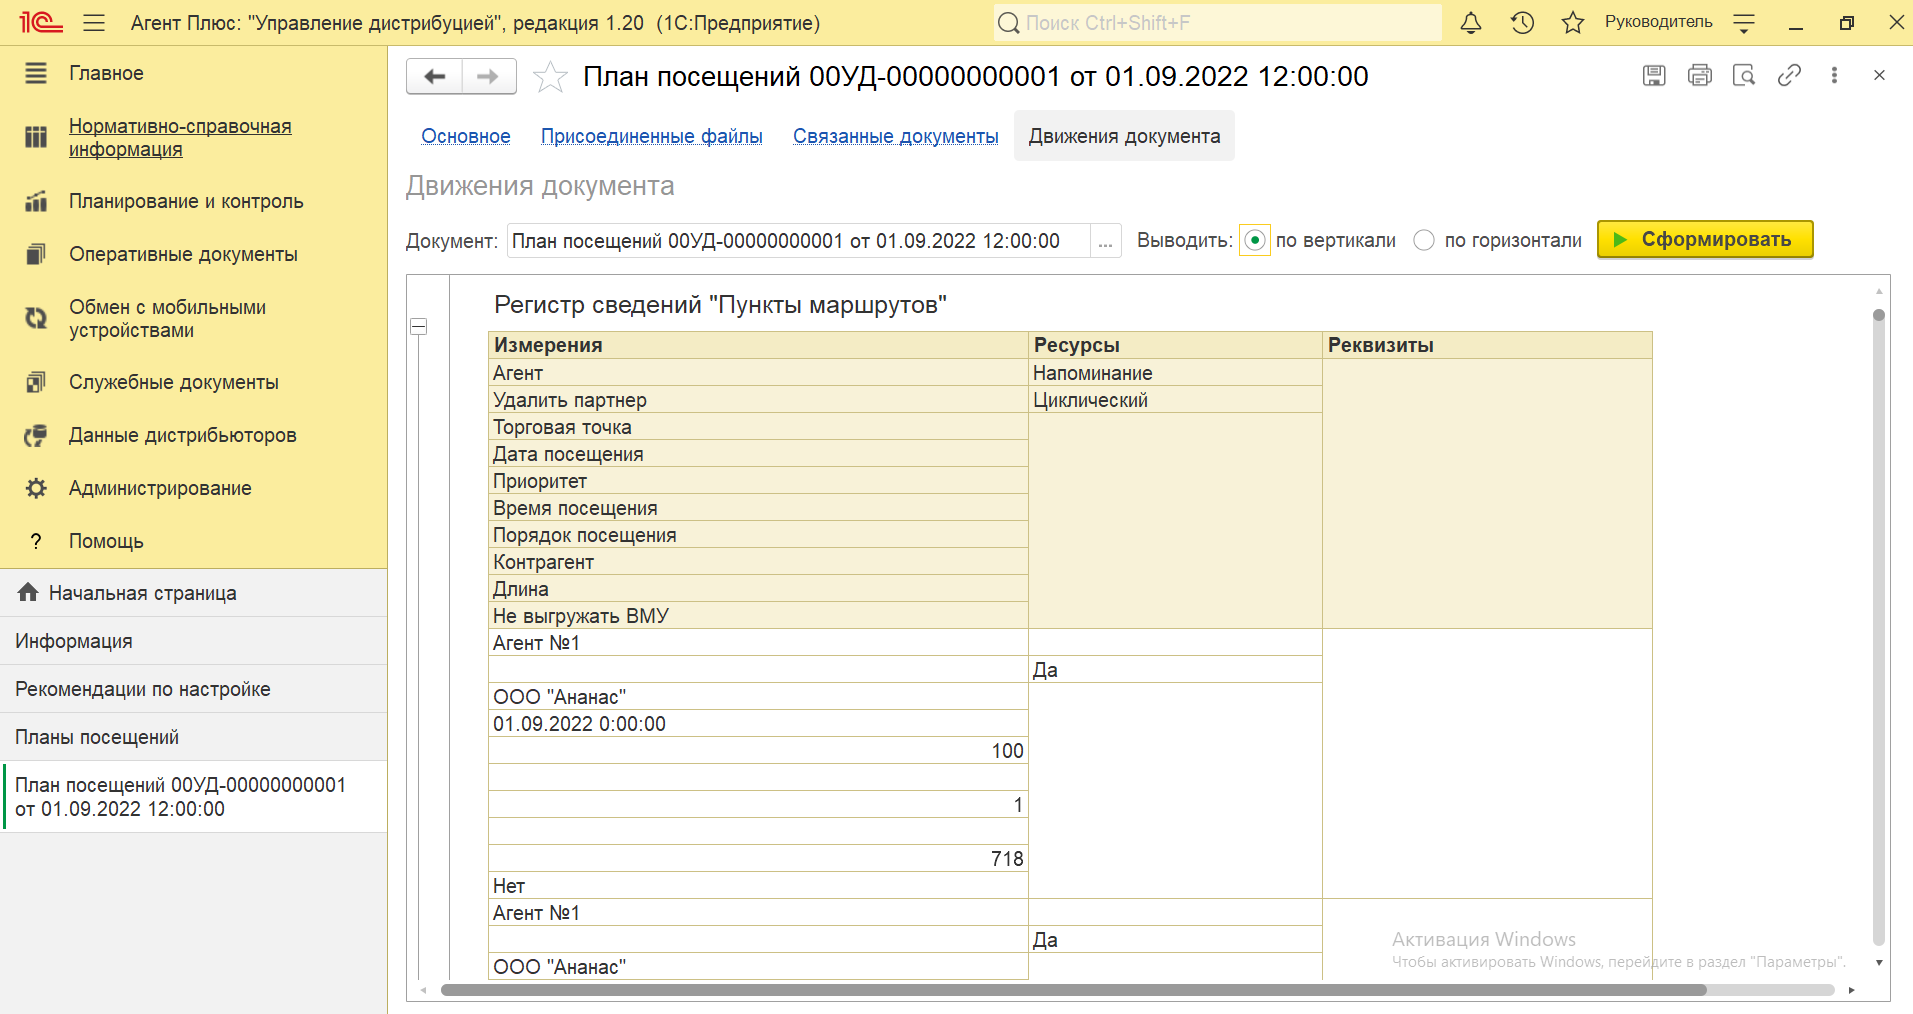The image size is (1913, 1014).
Task: Select по горизонтали radio button
Action: click(x=1424, y=240)
